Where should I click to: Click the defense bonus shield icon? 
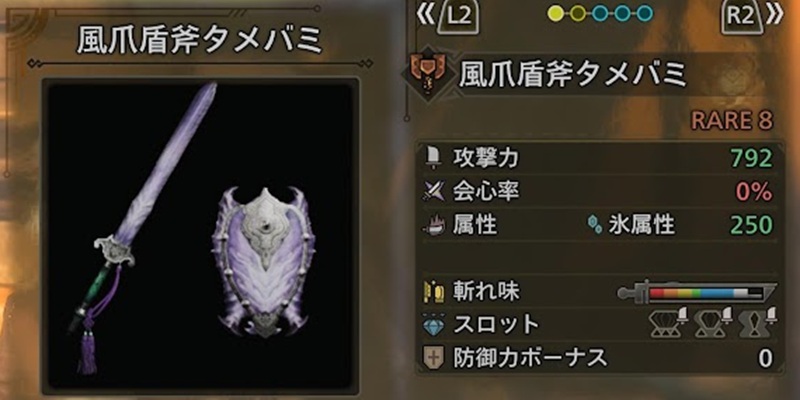pyautogui.click(x=433, y=358)
